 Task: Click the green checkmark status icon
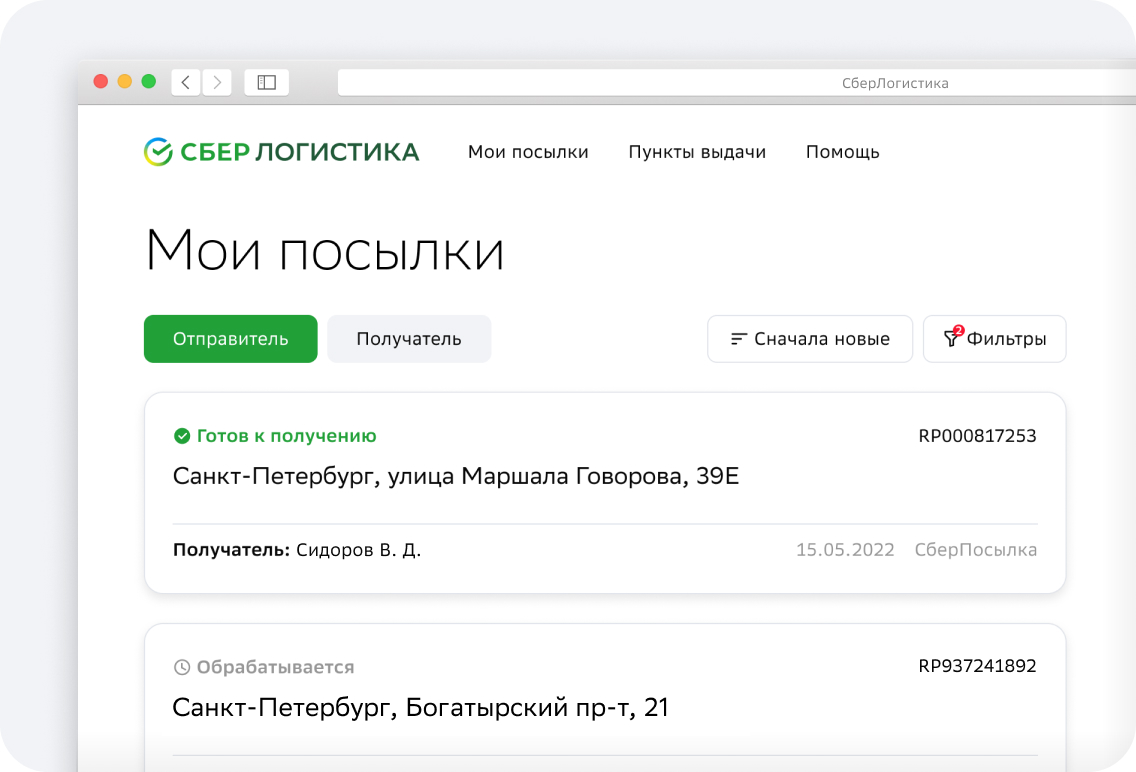(x=182, y=436)
